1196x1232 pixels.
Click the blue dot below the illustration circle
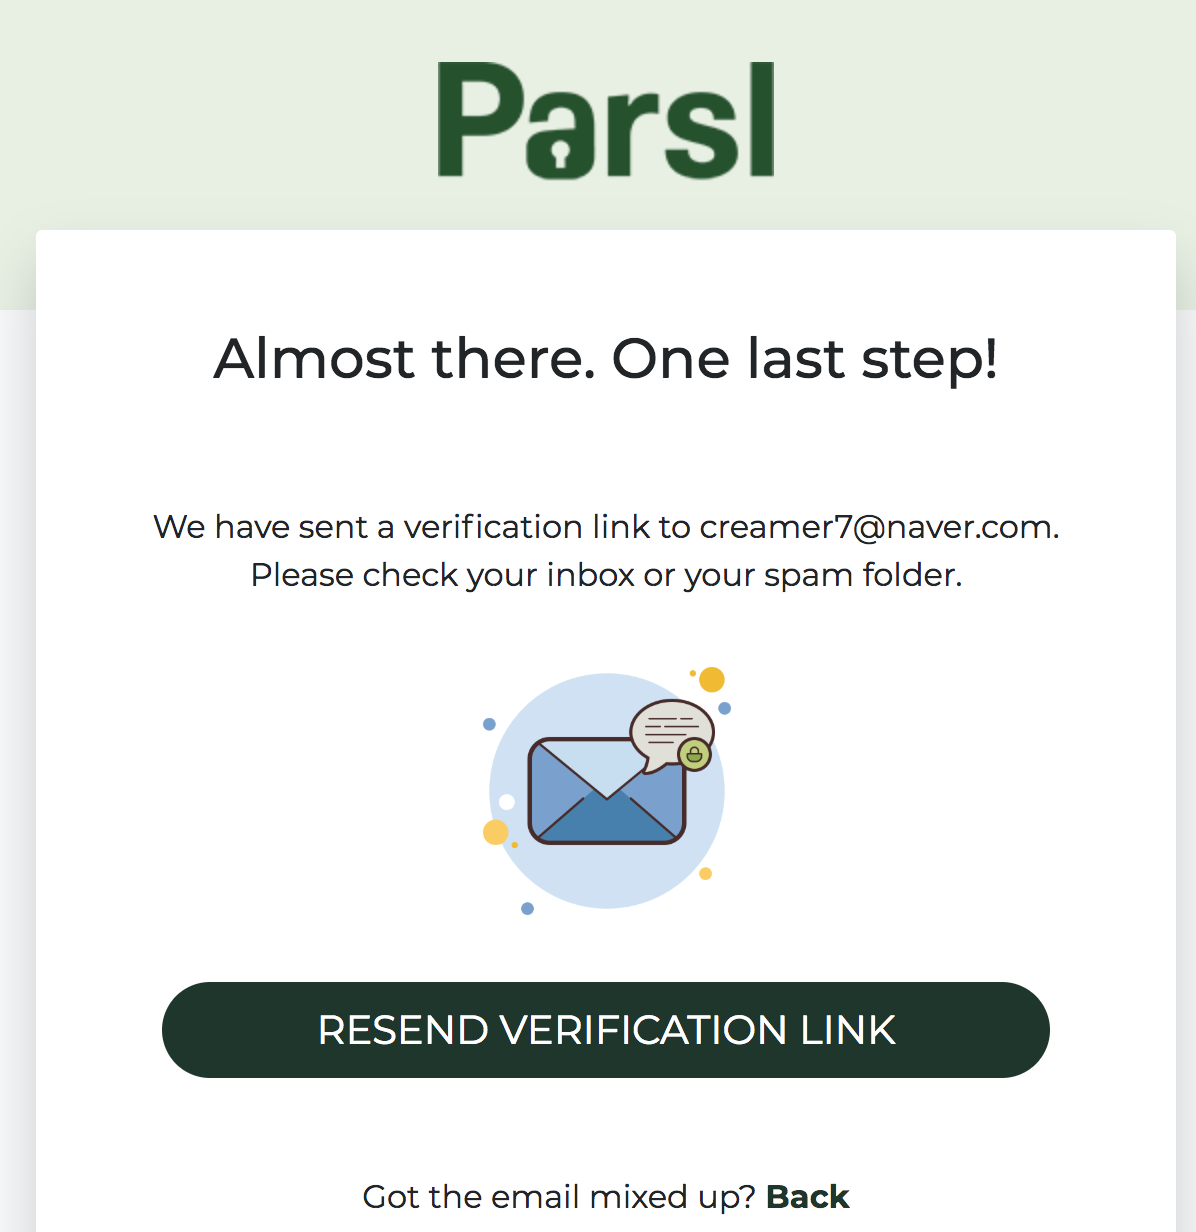click(528, 909)
